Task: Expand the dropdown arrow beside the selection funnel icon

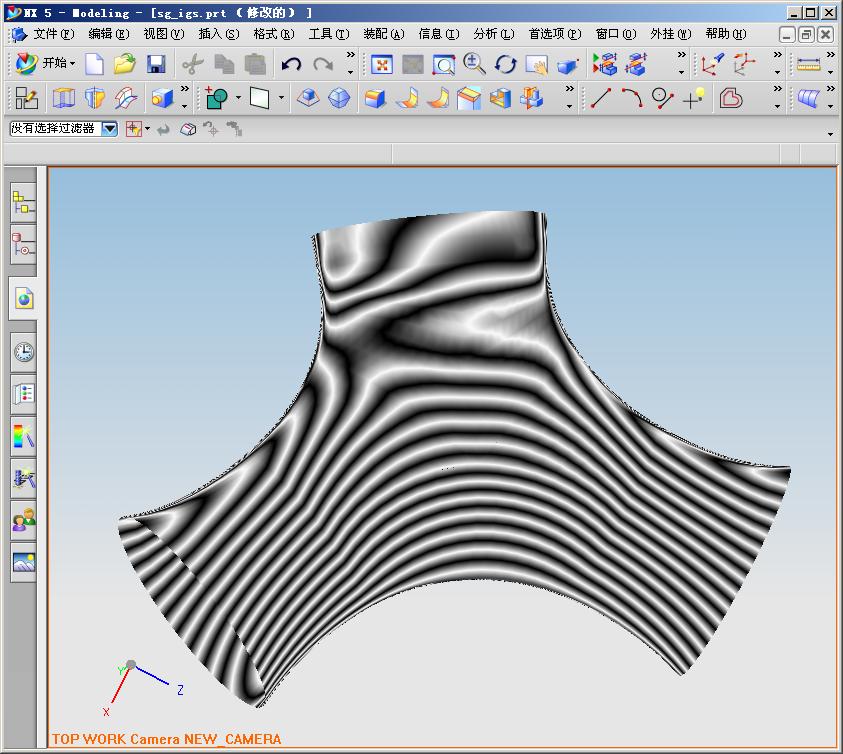Action: (147, 129)
